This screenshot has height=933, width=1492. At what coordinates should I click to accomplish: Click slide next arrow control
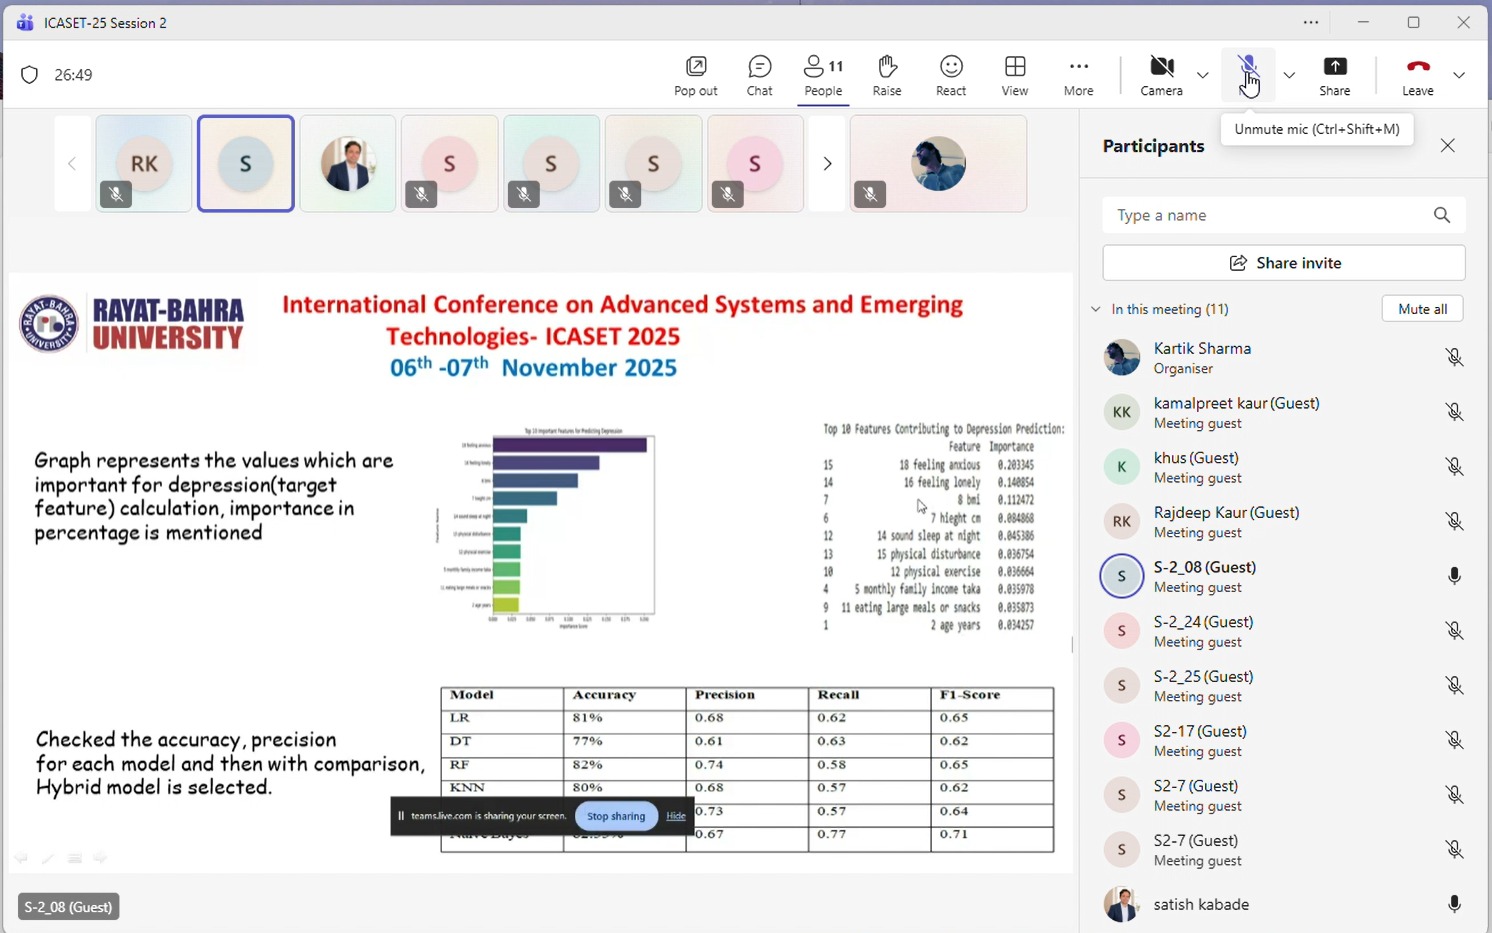tap(100, 858)
